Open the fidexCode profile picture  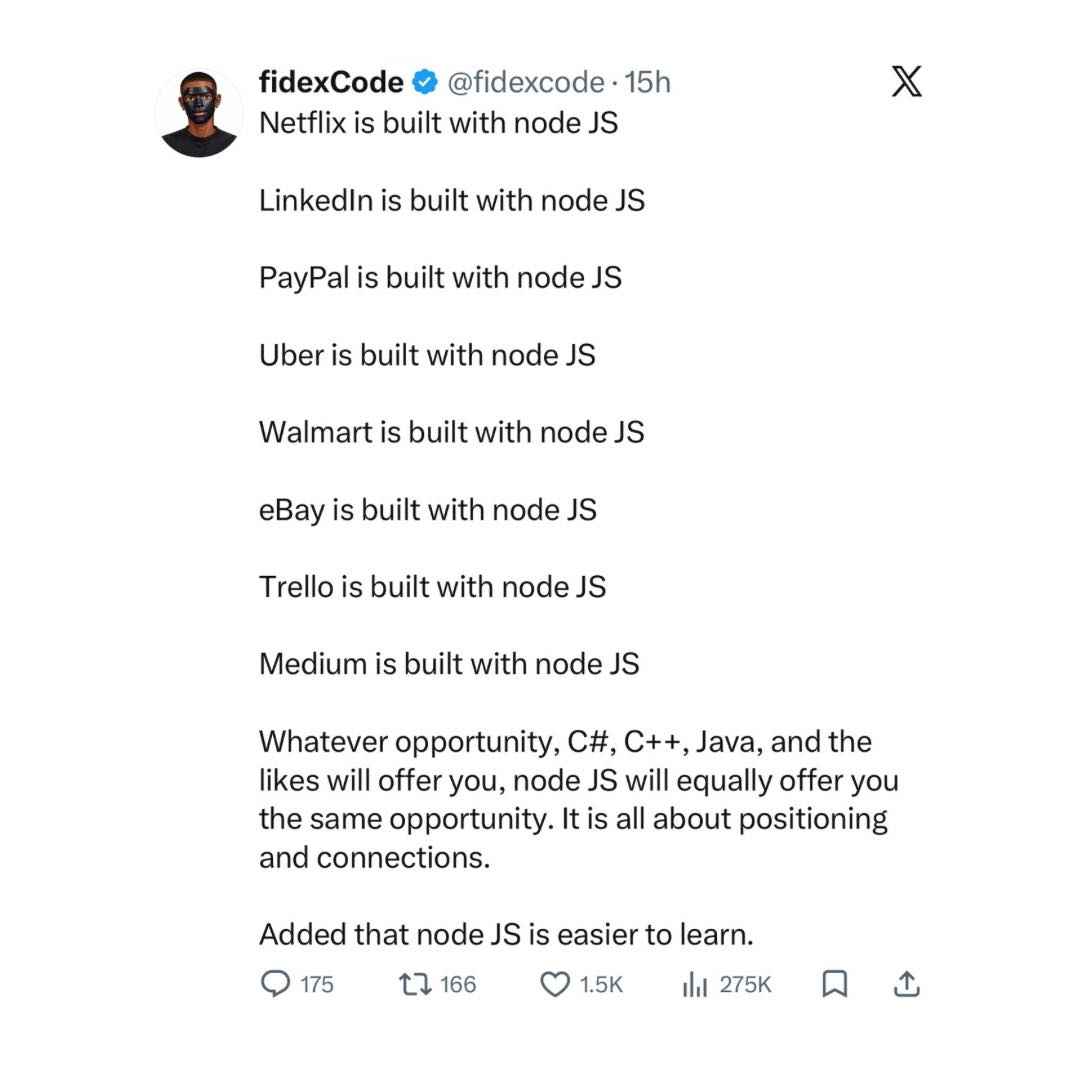199,113
